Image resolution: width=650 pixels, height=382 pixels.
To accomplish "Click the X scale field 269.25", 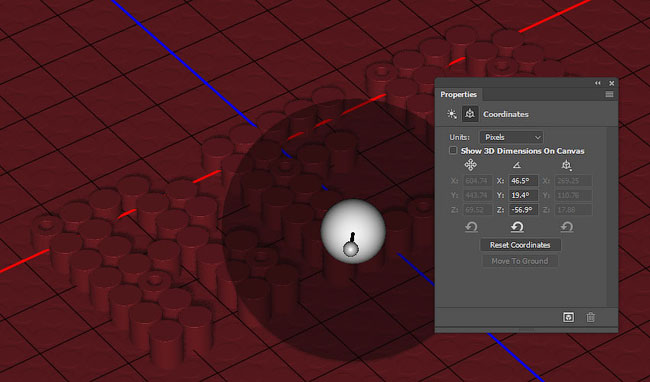I will (573, 181).
